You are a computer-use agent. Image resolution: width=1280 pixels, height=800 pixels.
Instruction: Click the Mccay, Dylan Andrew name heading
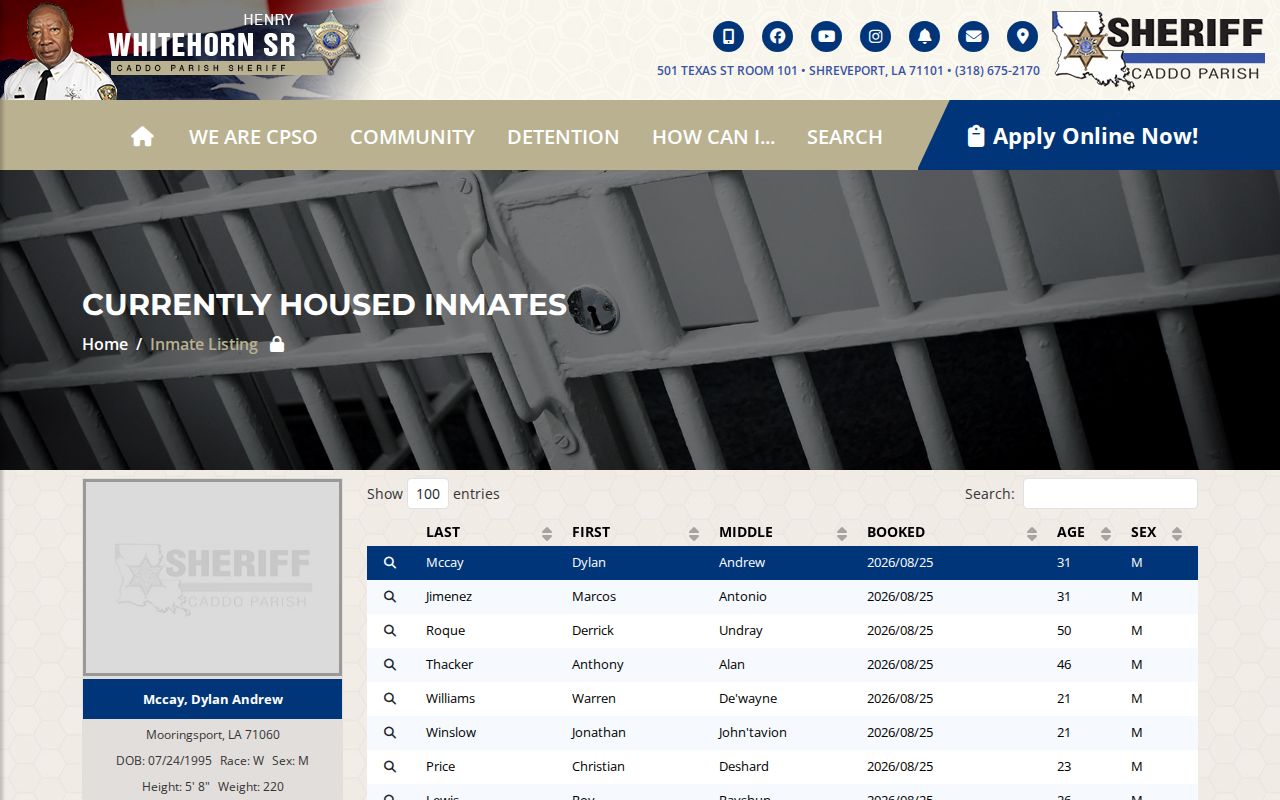[213, 700]
